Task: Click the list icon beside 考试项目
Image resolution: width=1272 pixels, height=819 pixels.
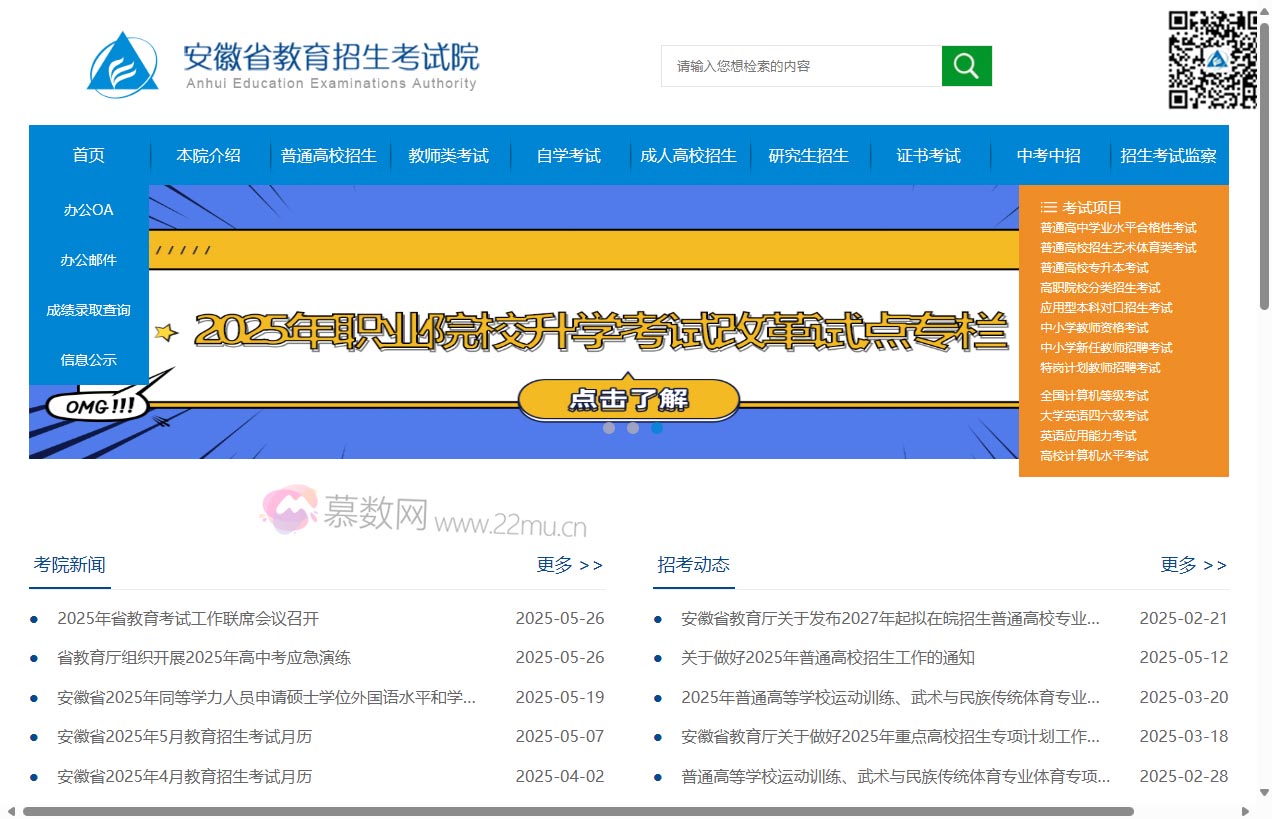Action: click(1048, 207)
